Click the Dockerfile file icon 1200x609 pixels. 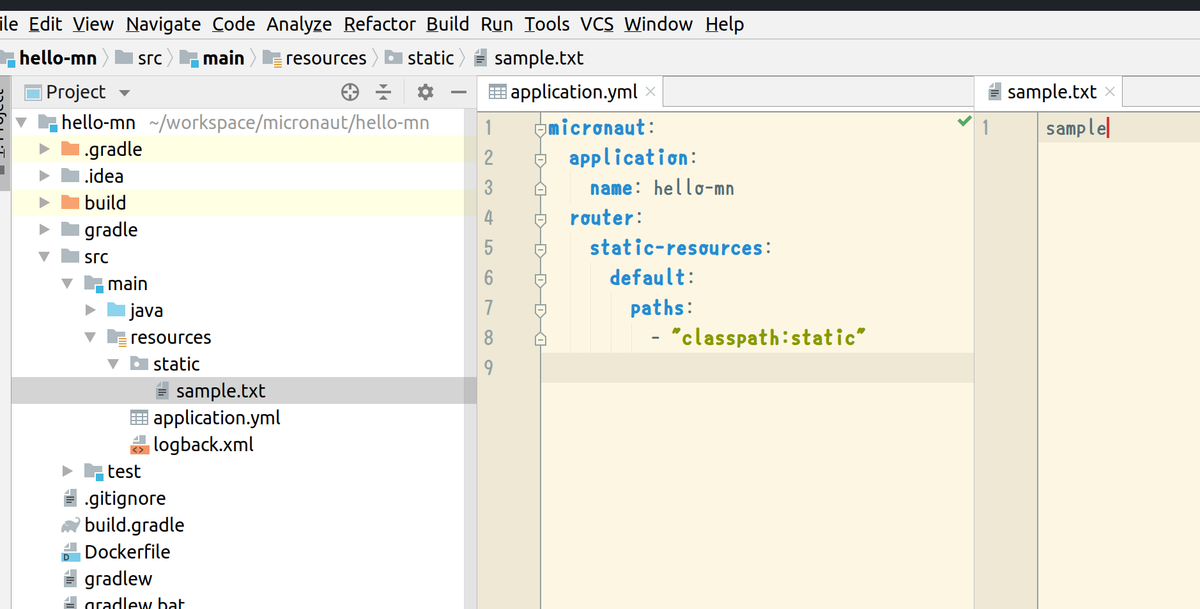pos(70,552)
